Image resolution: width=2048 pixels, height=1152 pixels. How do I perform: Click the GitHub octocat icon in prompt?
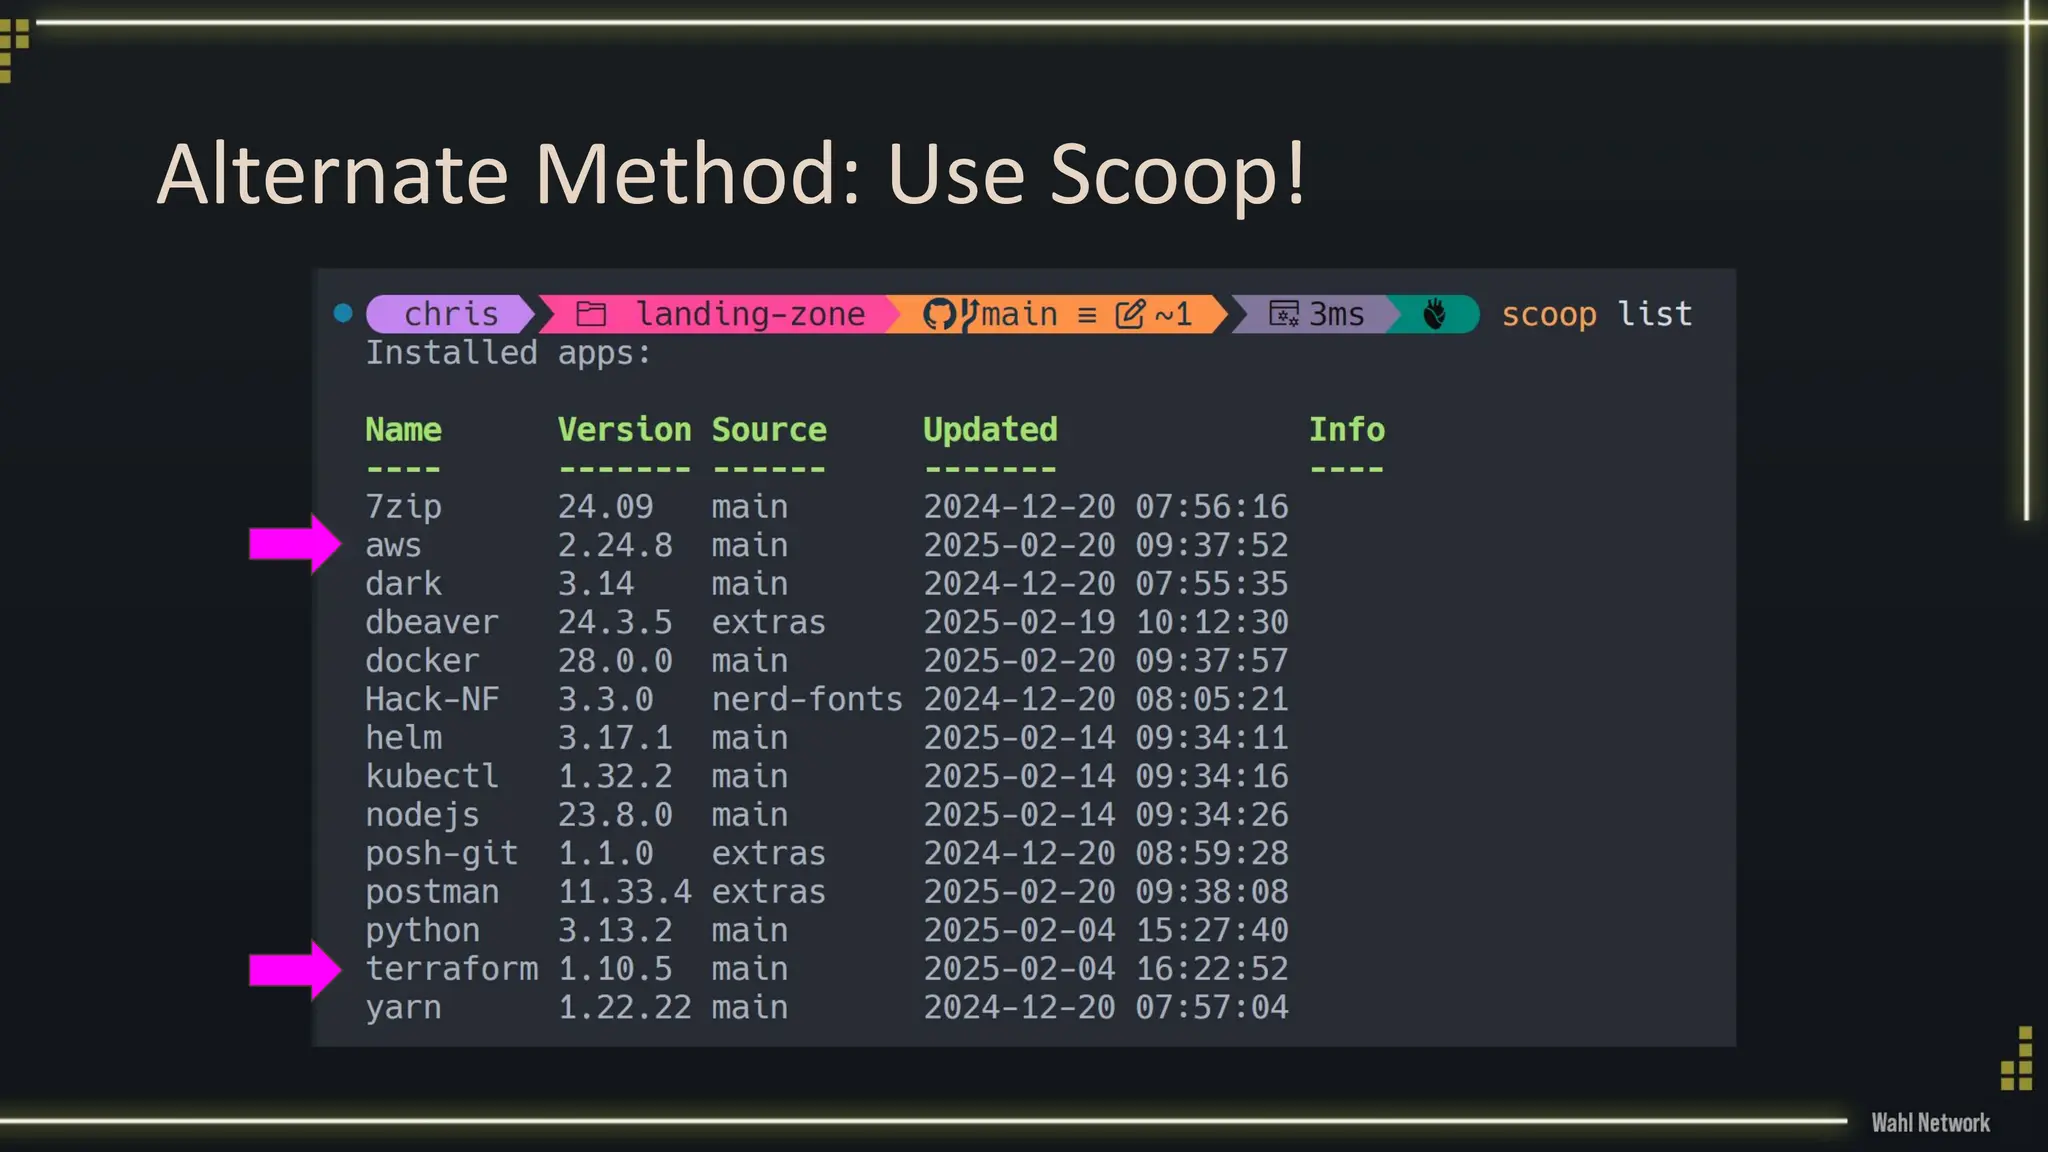tap(939, 314)
